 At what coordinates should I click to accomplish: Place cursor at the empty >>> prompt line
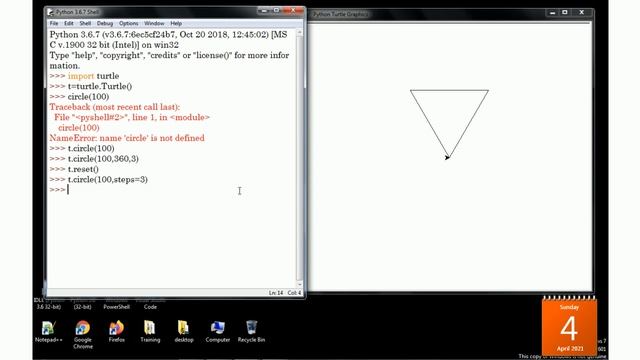tap(68, 190)
